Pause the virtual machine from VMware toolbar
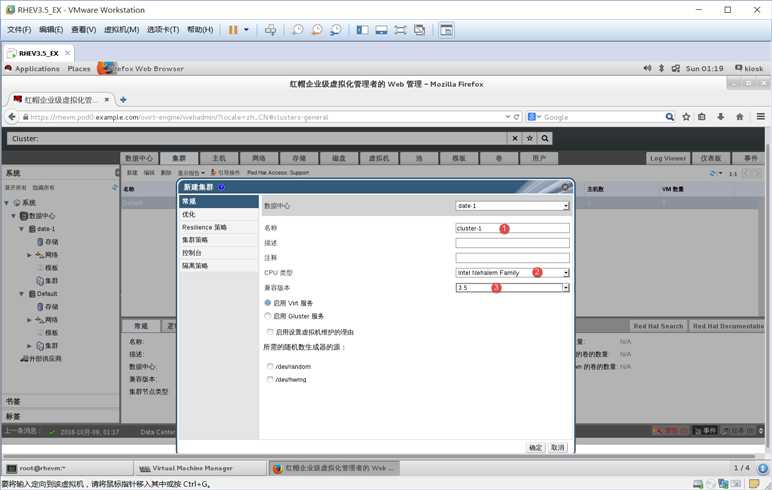Viewport: 772px width, 490px height. pos(232,30)
